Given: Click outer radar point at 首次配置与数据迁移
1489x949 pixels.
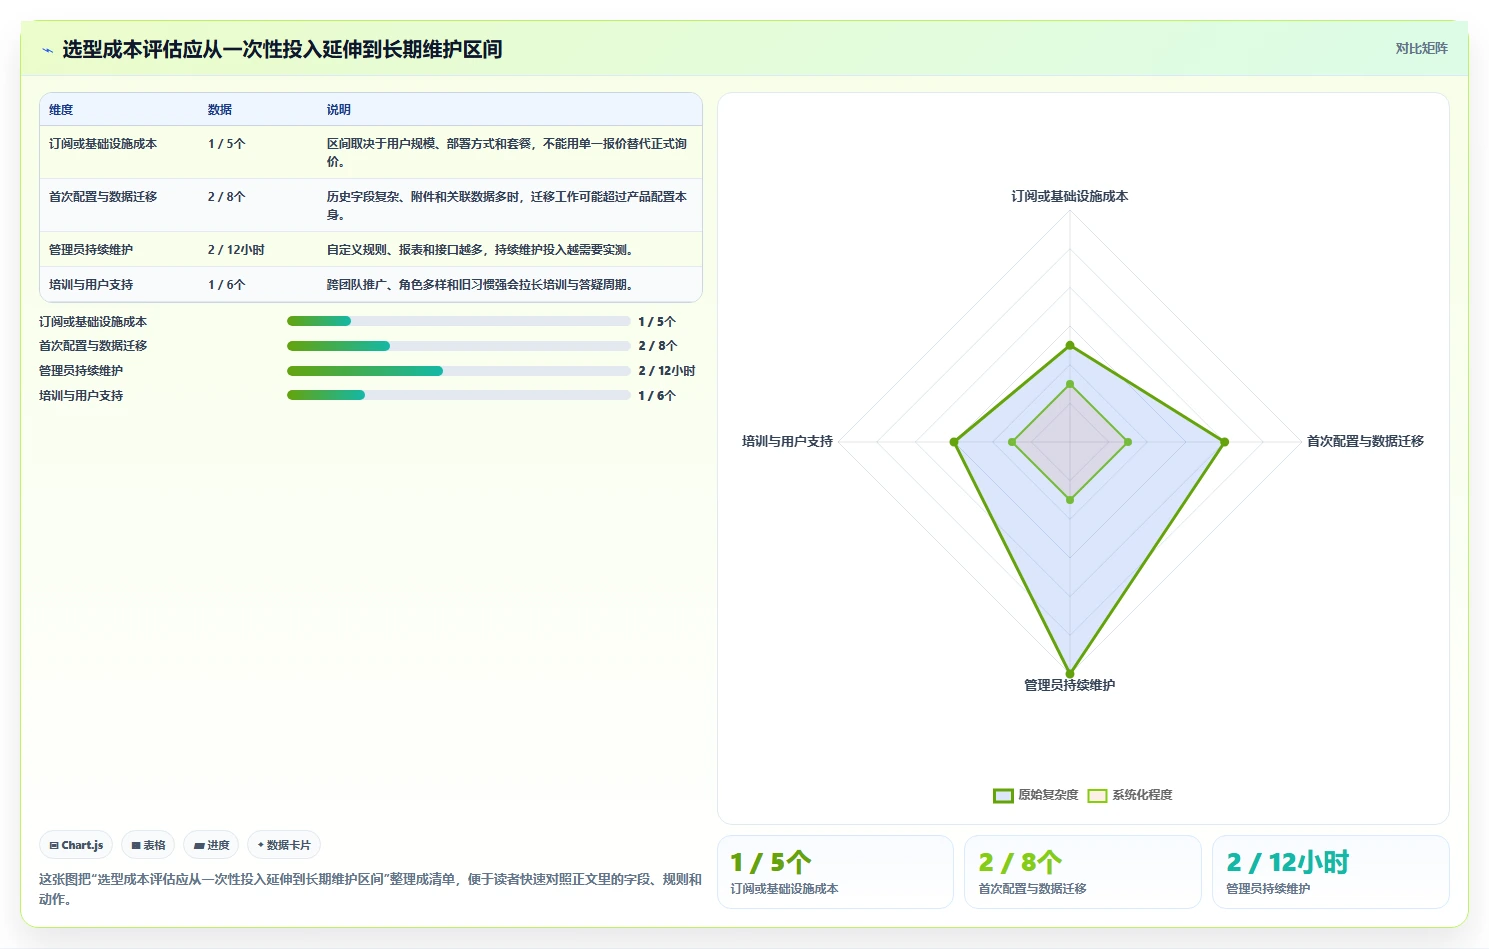Looking at the screenshot, I should click(1224, 442).
